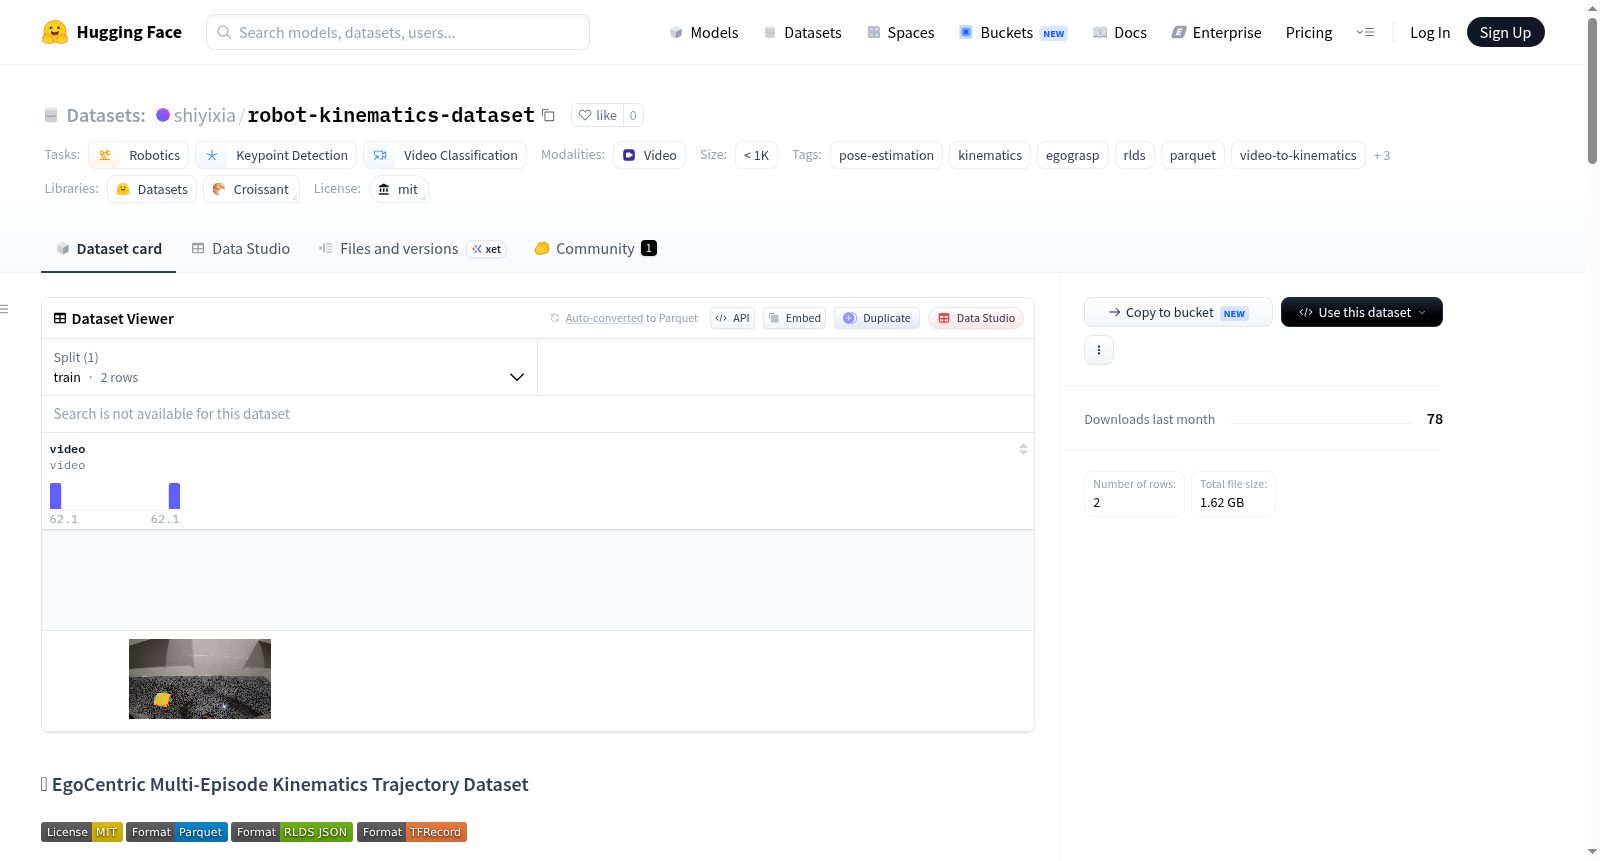
Task: Click the shiyixia user avatar icon
Action: point(163,115)
